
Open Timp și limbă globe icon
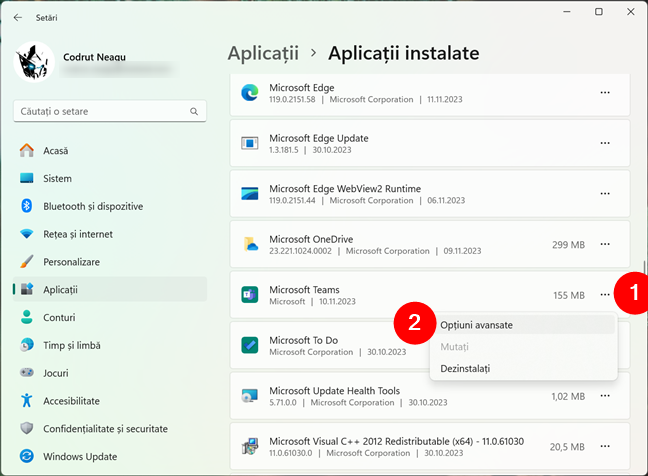pos(27,345)
